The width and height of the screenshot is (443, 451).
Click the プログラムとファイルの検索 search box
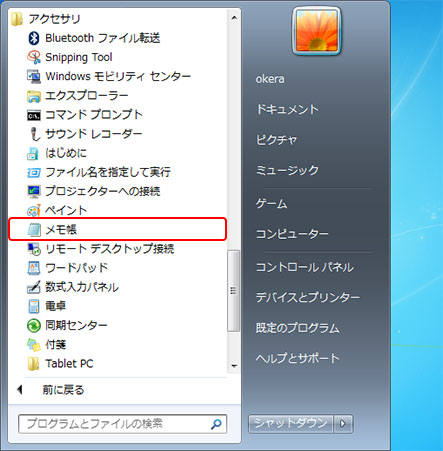click(x=123, y=424)
